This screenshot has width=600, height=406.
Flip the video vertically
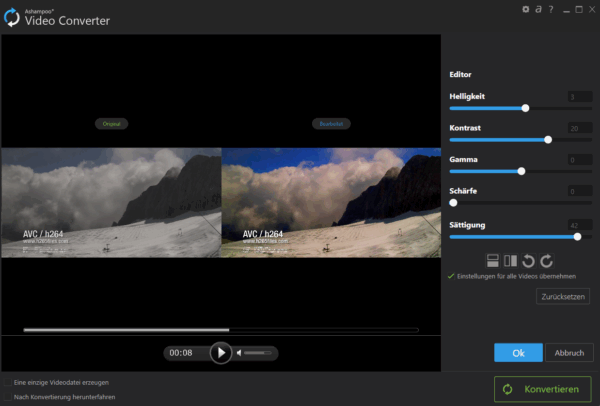click(x=492, y=261)
